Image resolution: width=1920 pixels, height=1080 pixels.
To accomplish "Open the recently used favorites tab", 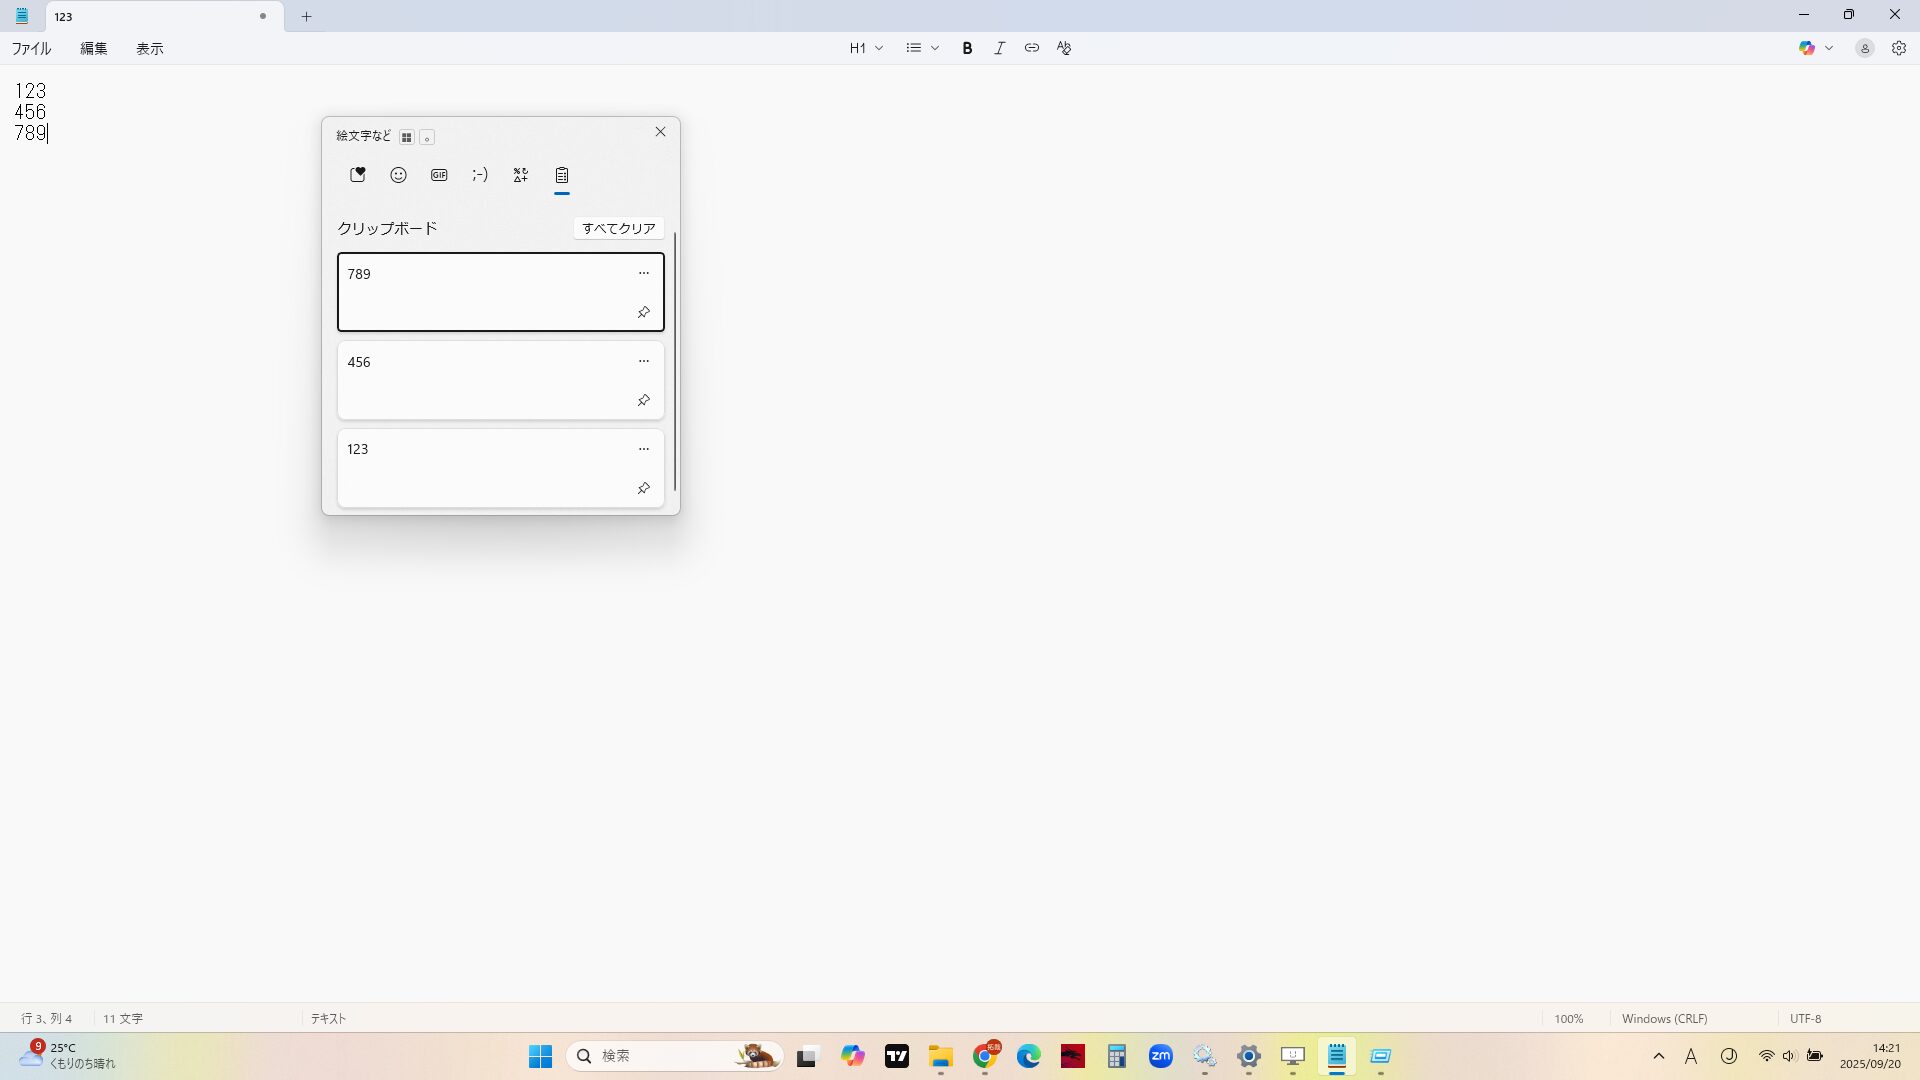I will click(x=357, y=175).
